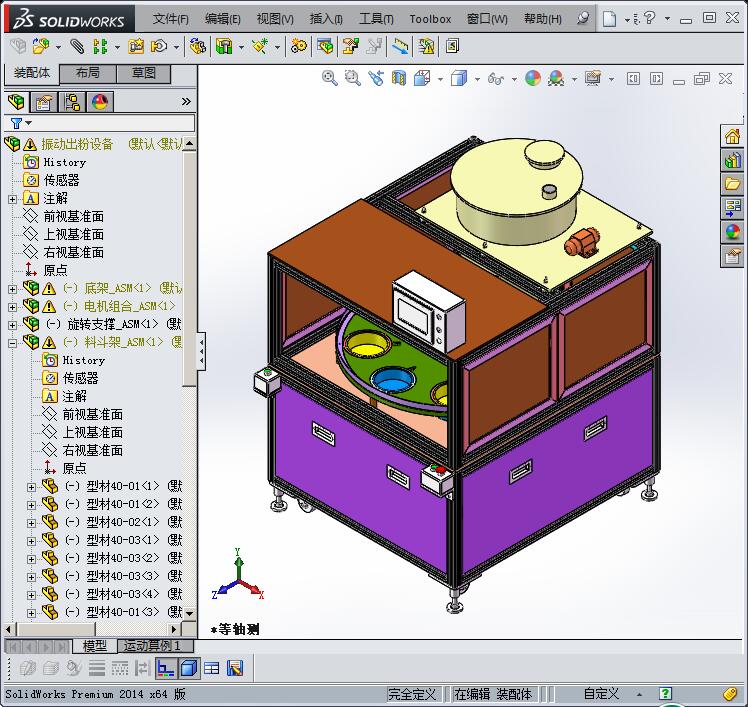Click the Assembly Features icon

coord(224,46)
